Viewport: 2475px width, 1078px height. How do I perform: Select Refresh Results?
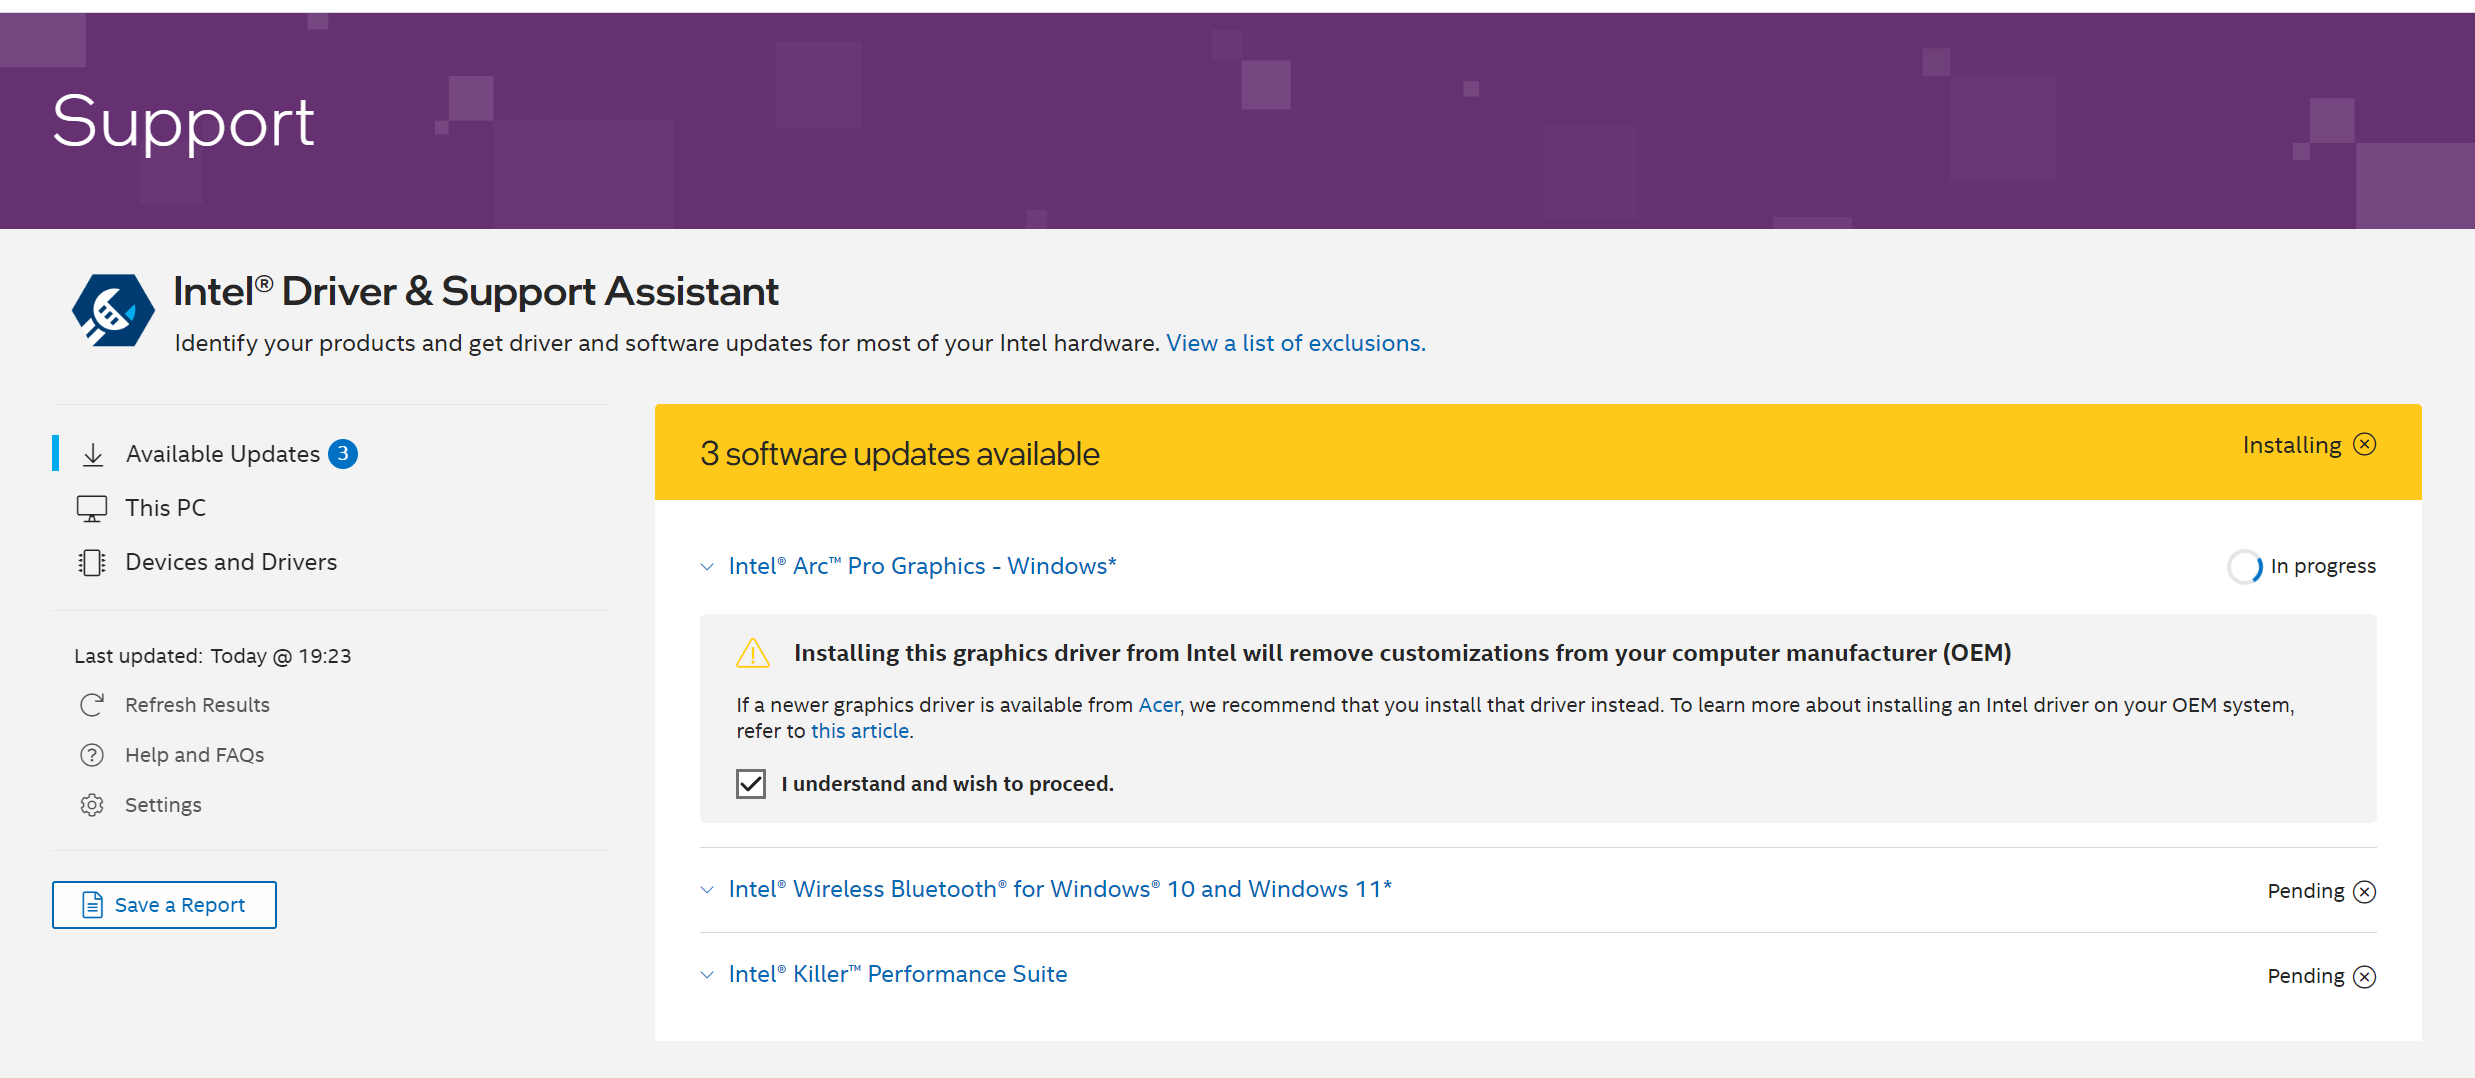pos(197,705)
